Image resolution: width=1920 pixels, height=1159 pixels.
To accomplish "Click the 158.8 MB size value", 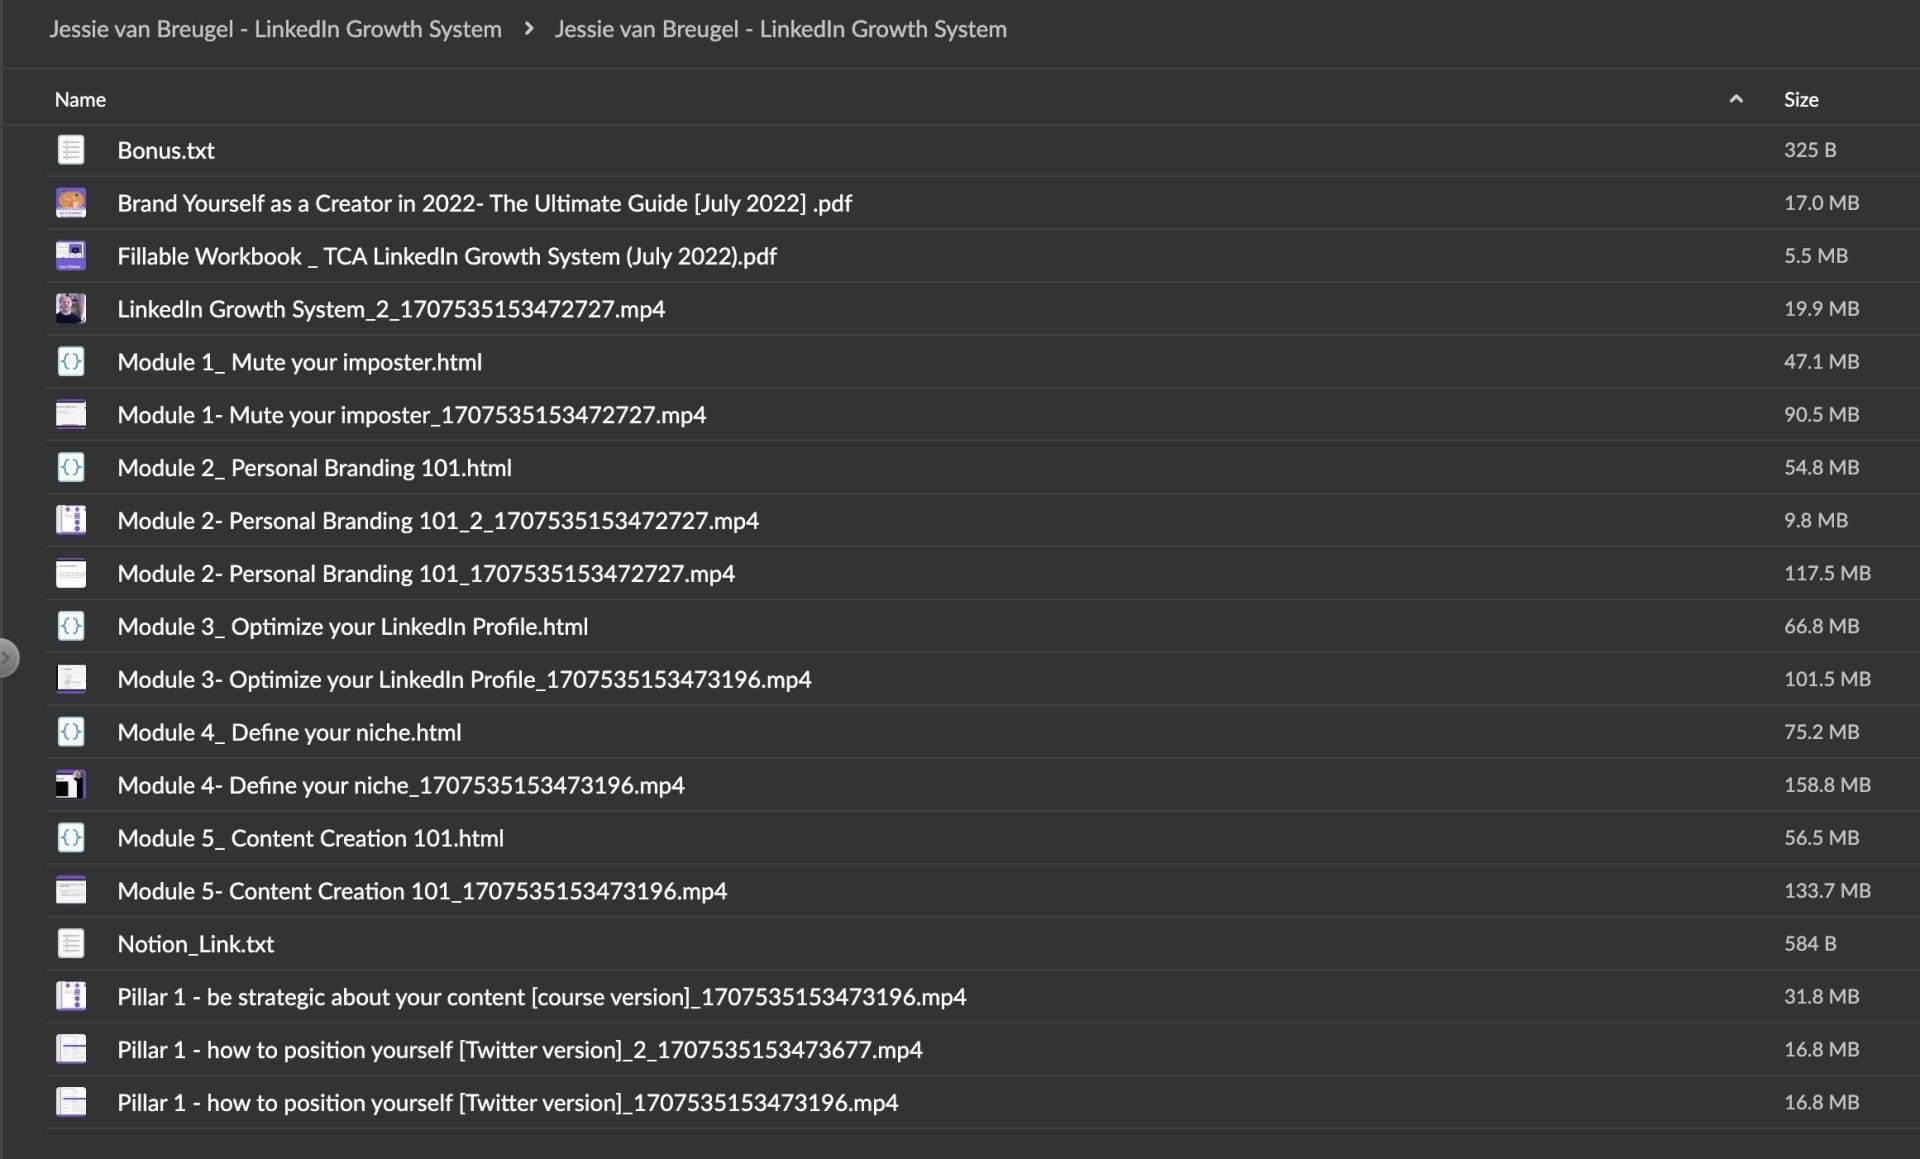I will [1827, 786].
